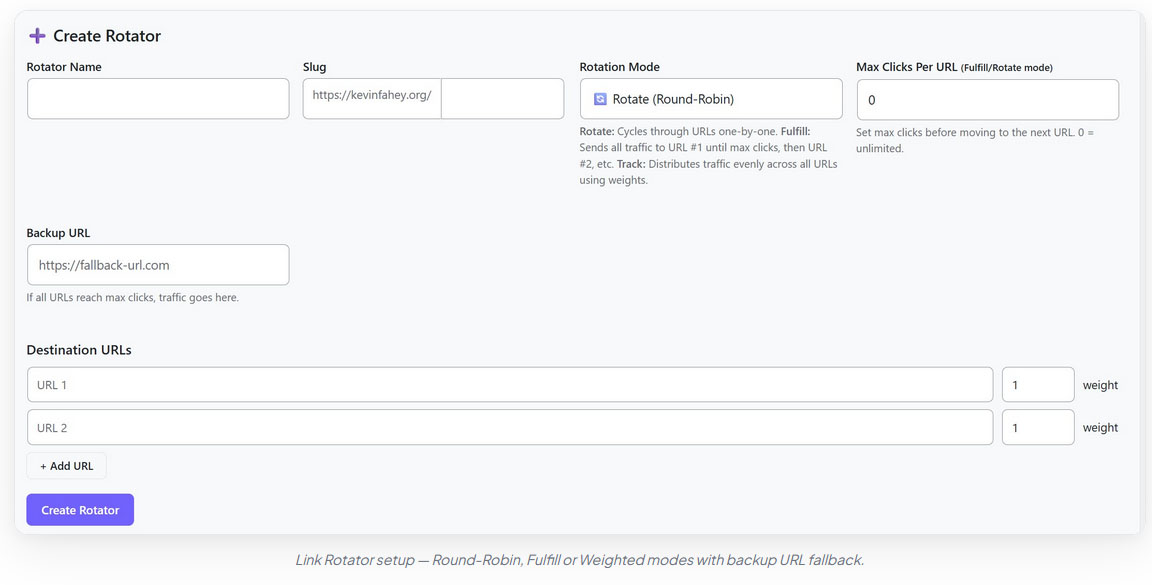The height and width of the screenshot is (585, 1152).
Task: Click the Rotate/Fulfill/Track mode description text
Action: click(708, 156)
